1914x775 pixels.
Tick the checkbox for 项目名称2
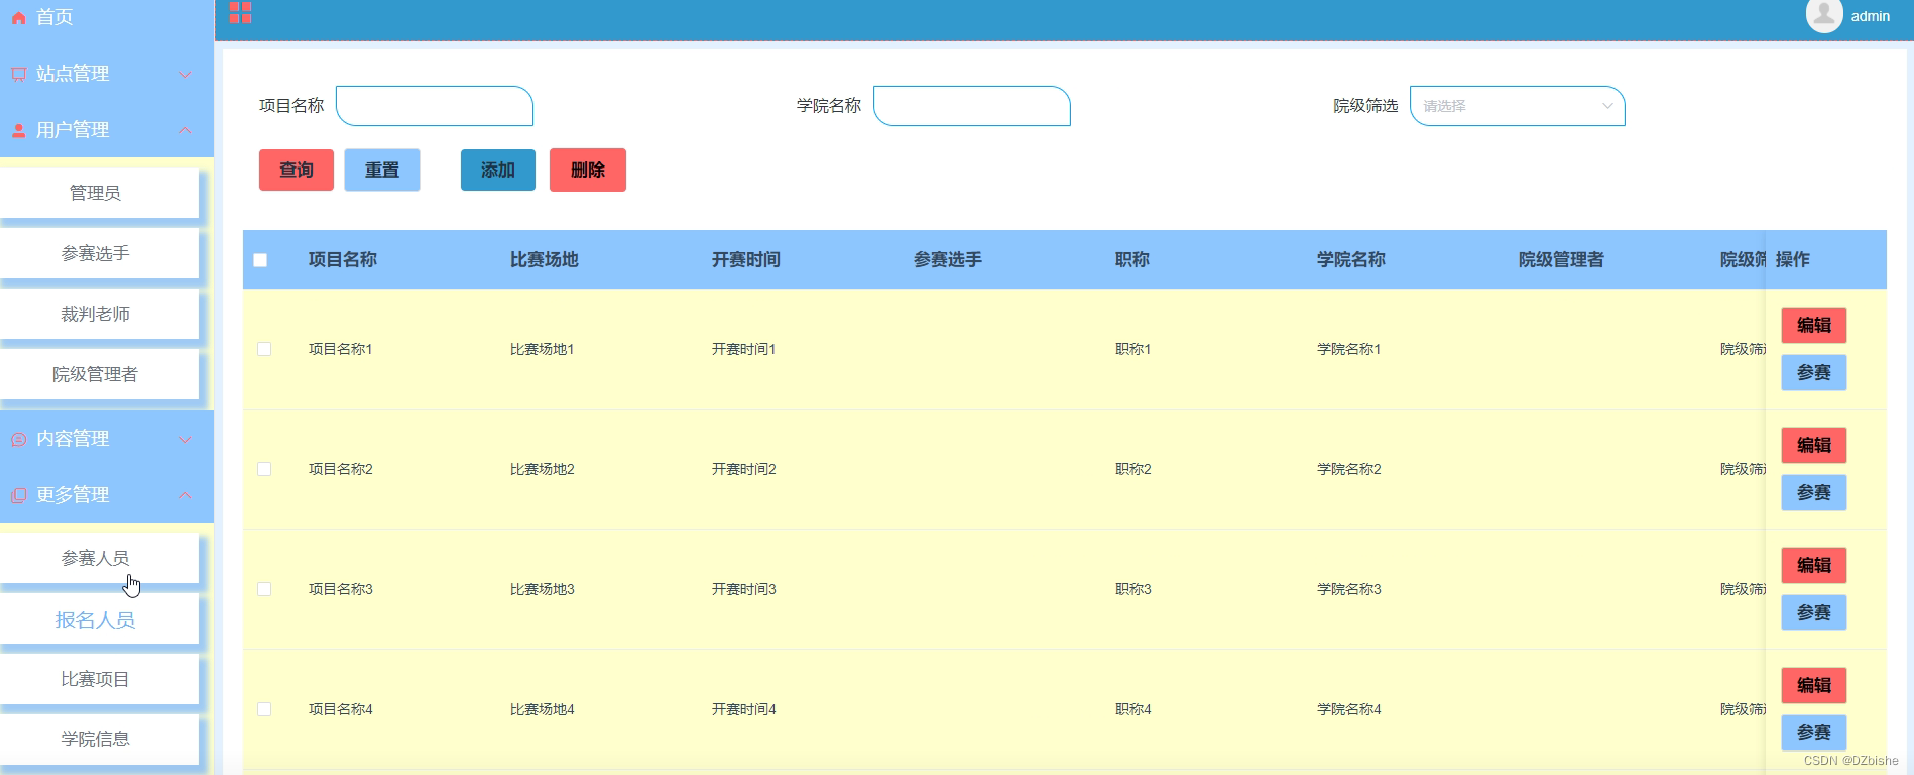264,469
